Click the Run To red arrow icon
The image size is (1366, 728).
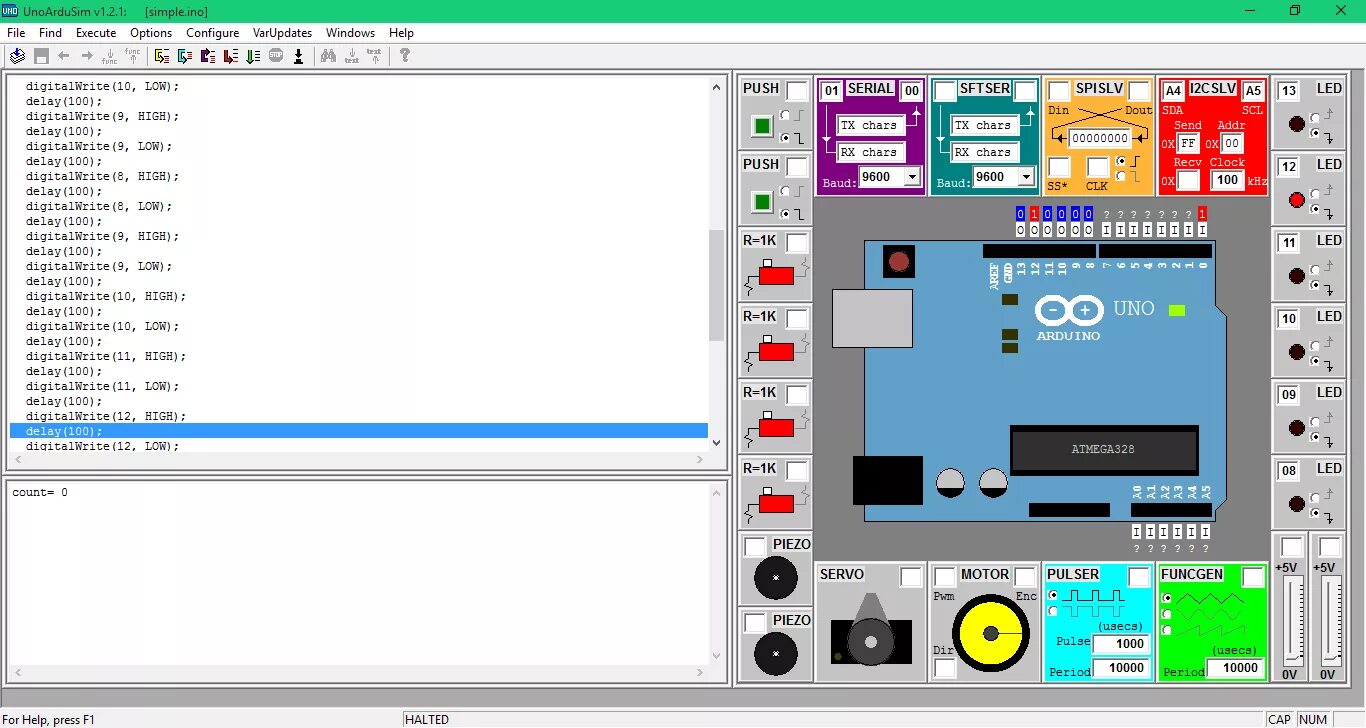[231, 56]
